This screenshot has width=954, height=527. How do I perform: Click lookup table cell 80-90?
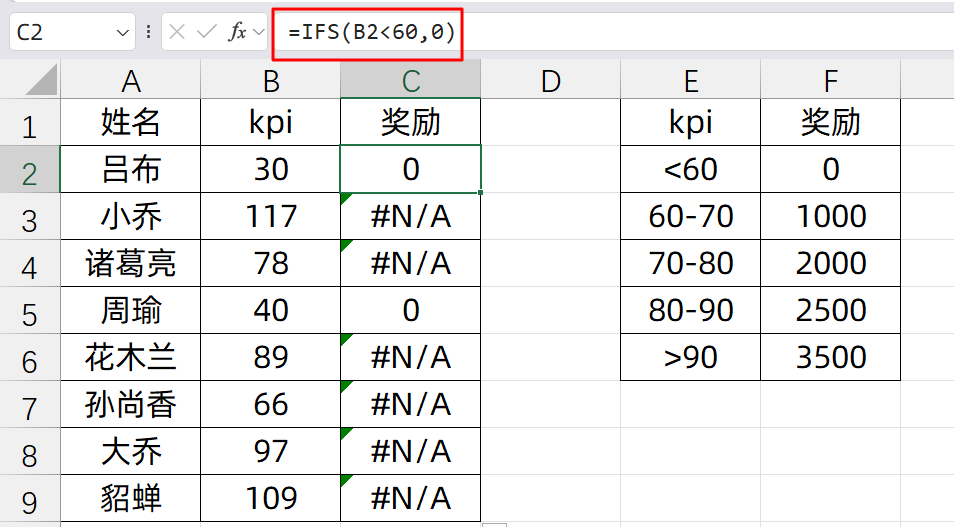[x=691, y=310]
